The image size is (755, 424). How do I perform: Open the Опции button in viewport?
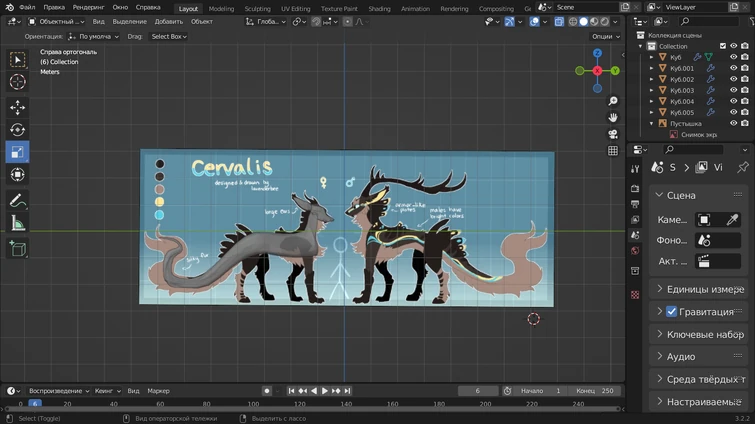[604, 36]
